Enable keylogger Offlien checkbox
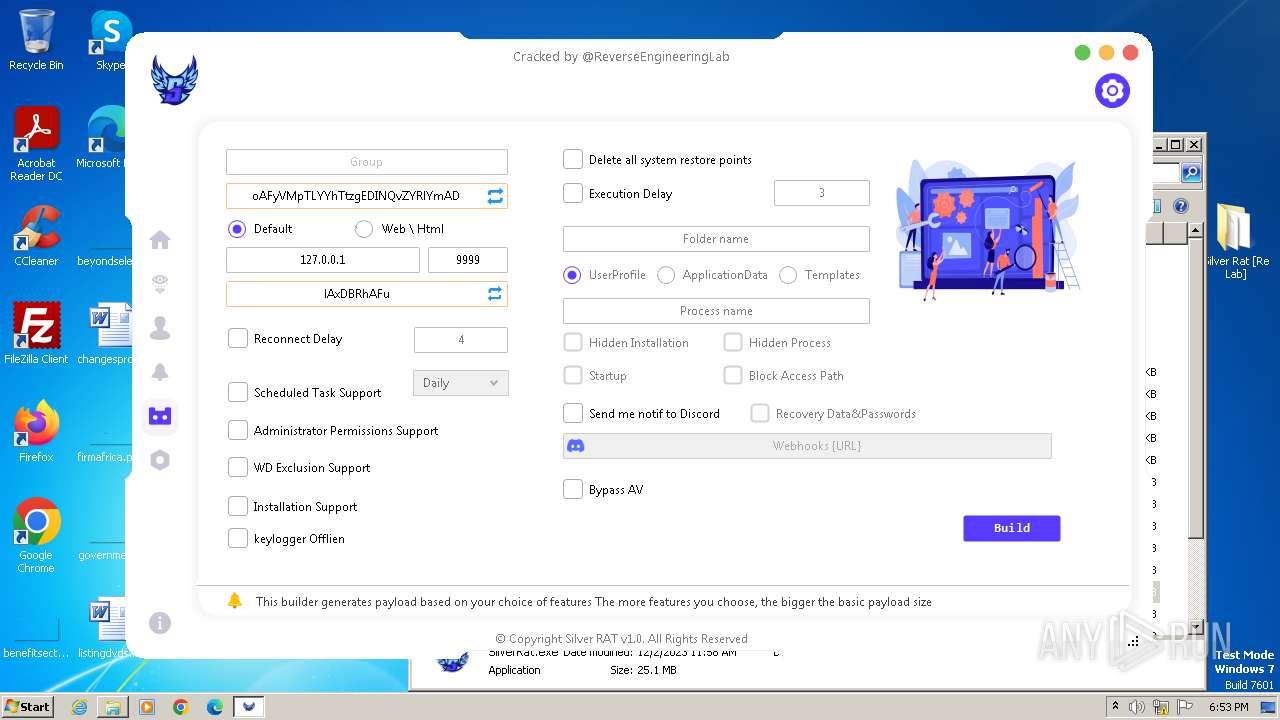Screen dimensions: 1280x720 [238, 538]
